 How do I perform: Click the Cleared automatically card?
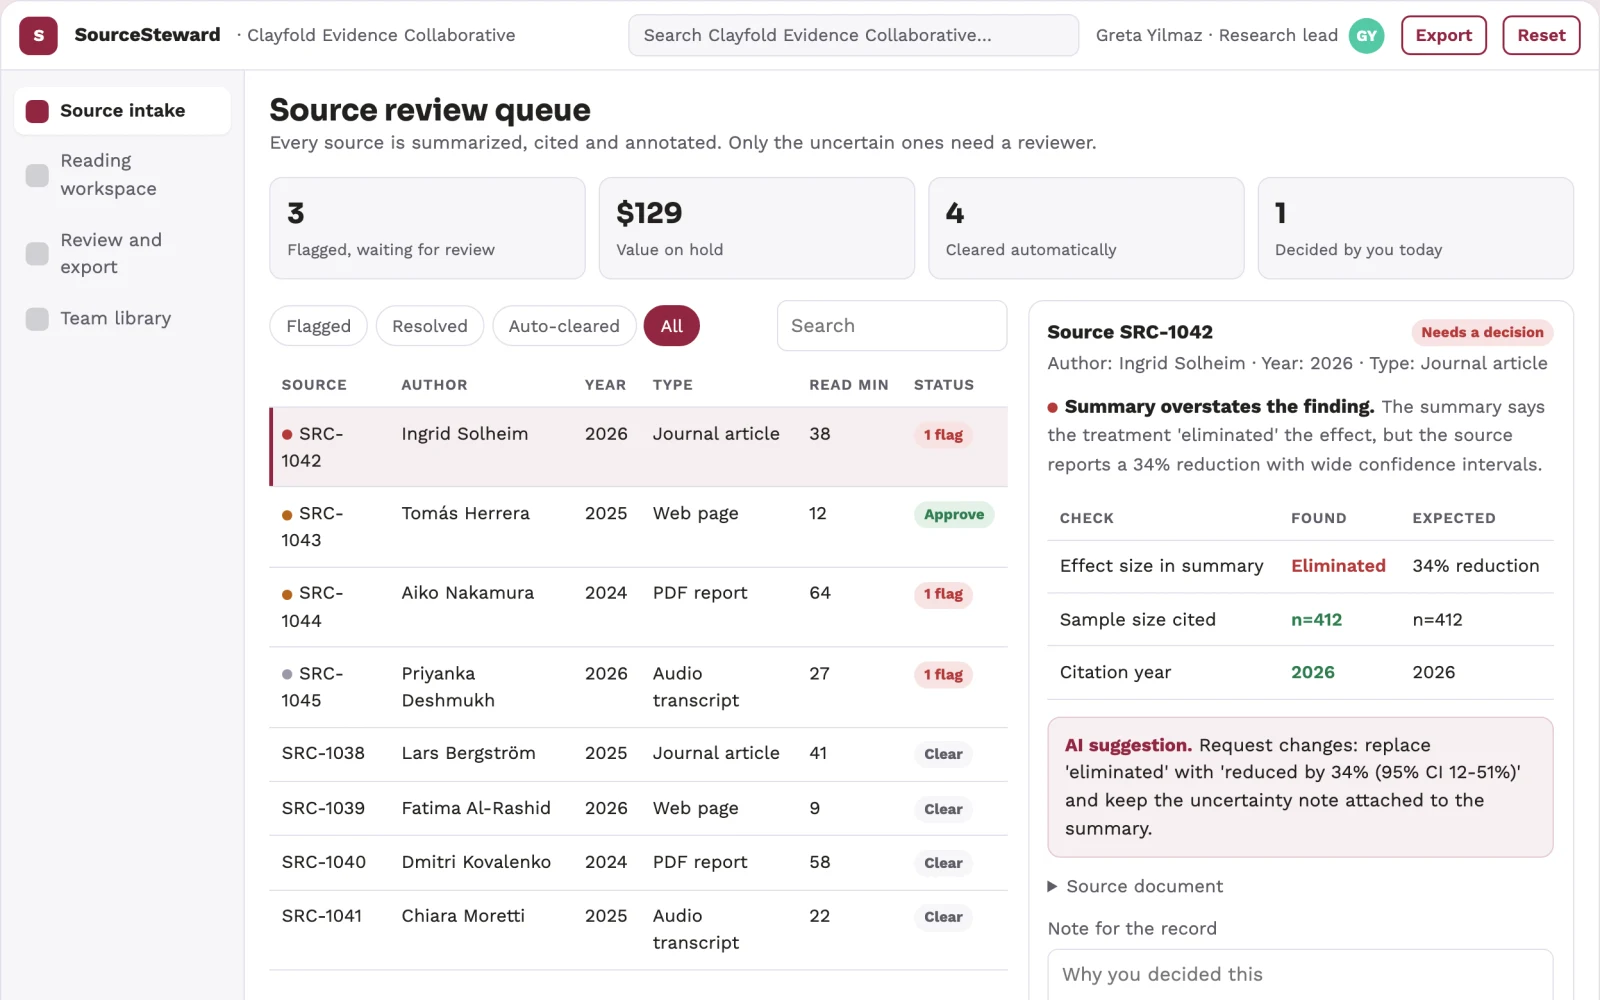(1086, 228)
